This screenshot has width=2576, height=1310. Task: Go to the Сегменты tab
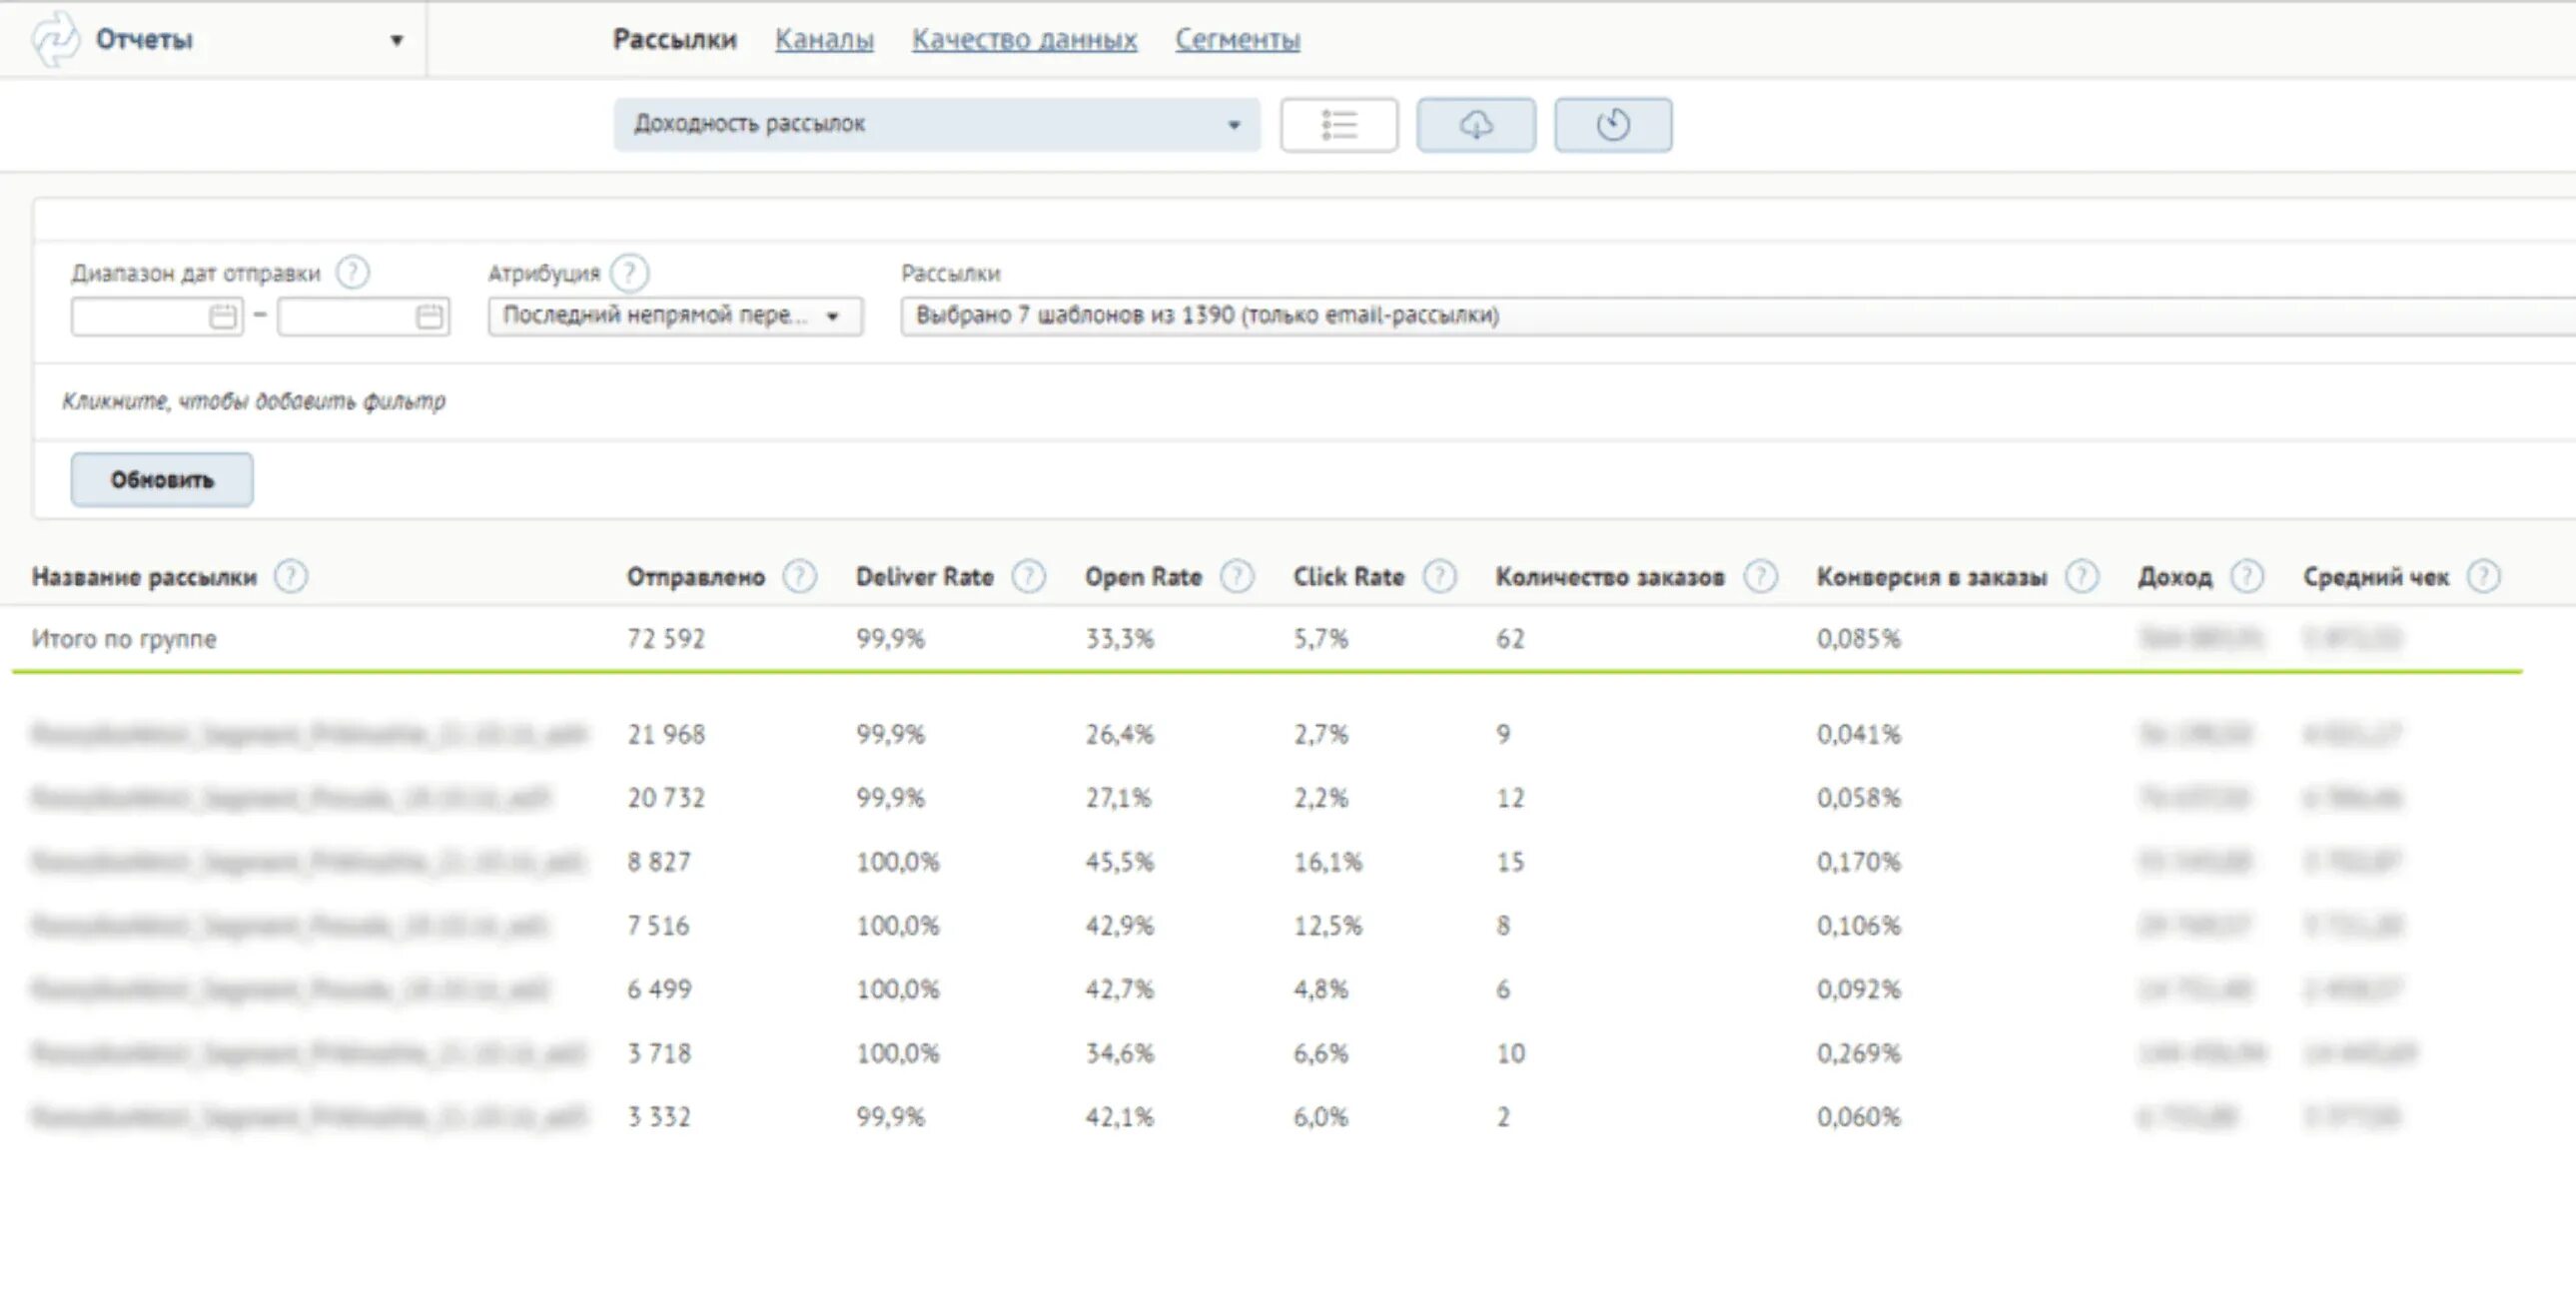pyautogui.click(x=1237, y=40)
